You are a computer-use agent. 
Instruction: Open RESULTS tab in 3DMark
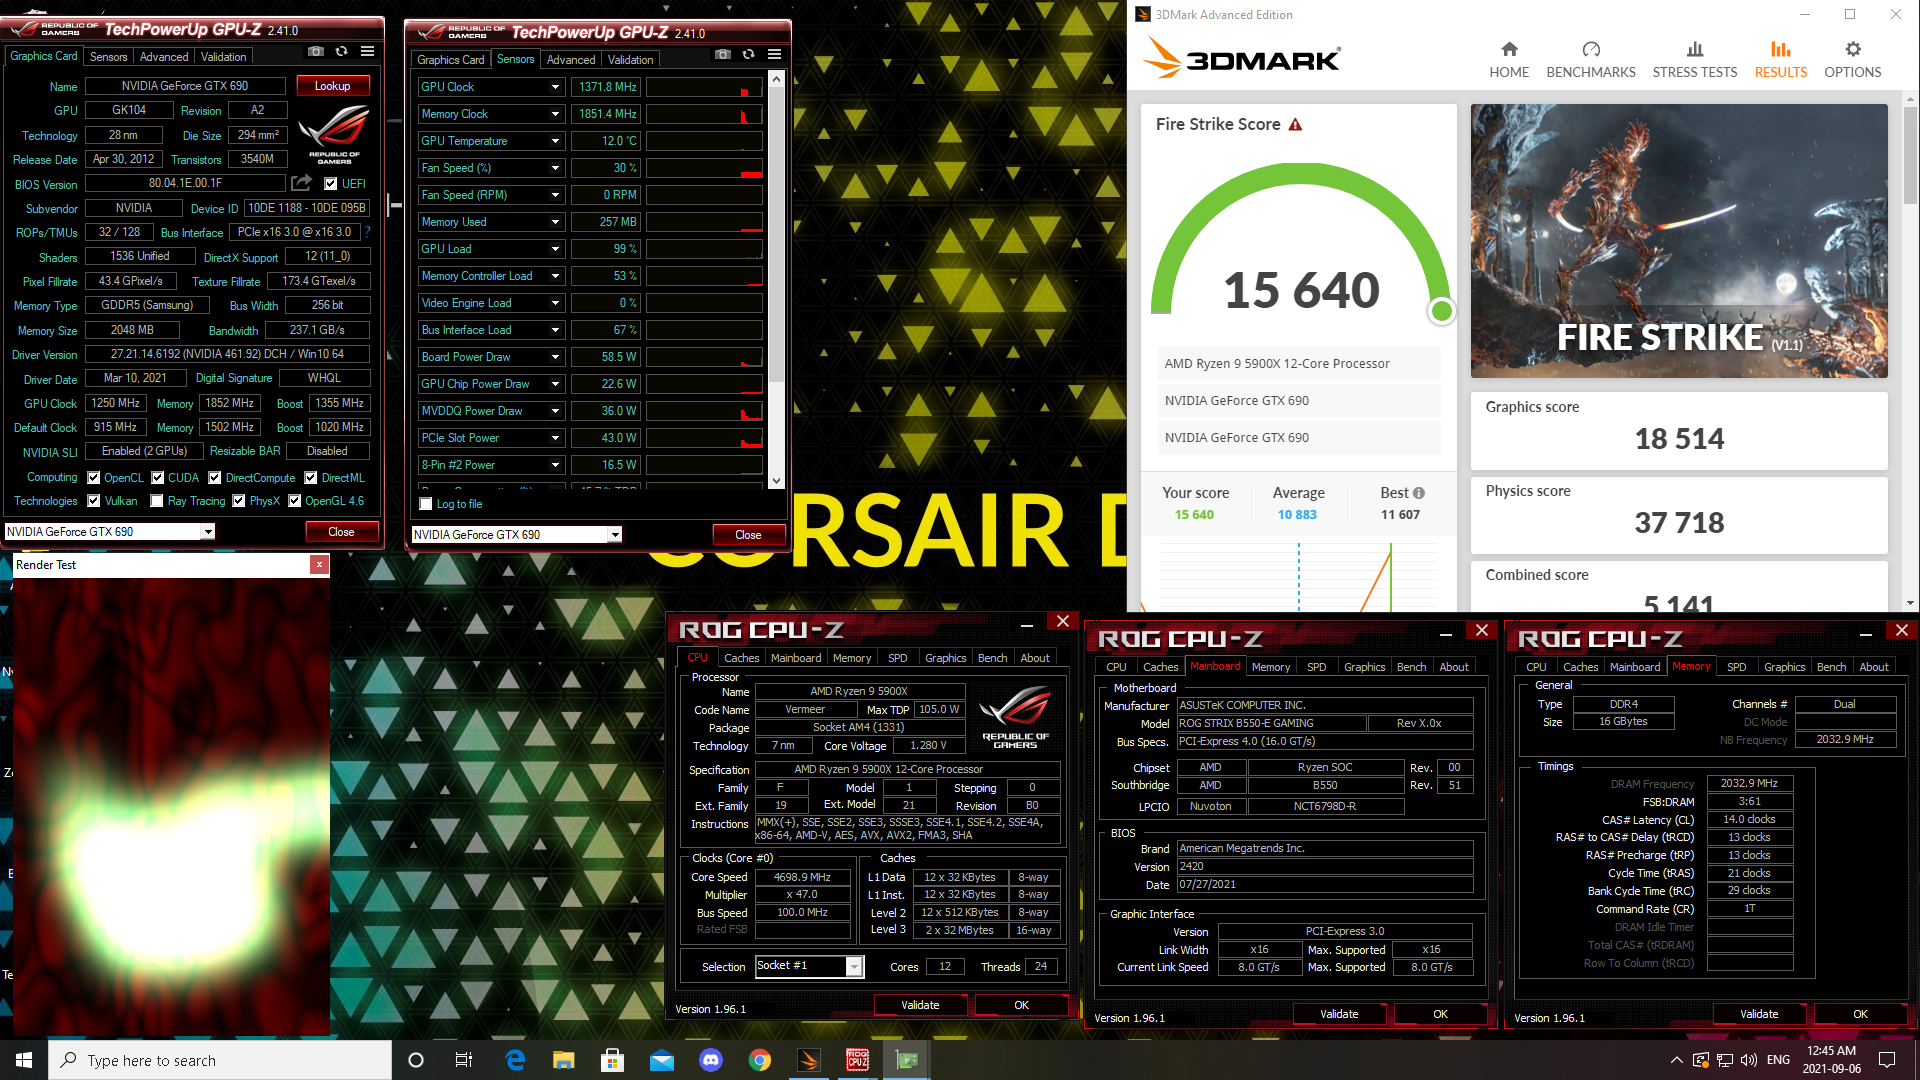(1781, 60)
